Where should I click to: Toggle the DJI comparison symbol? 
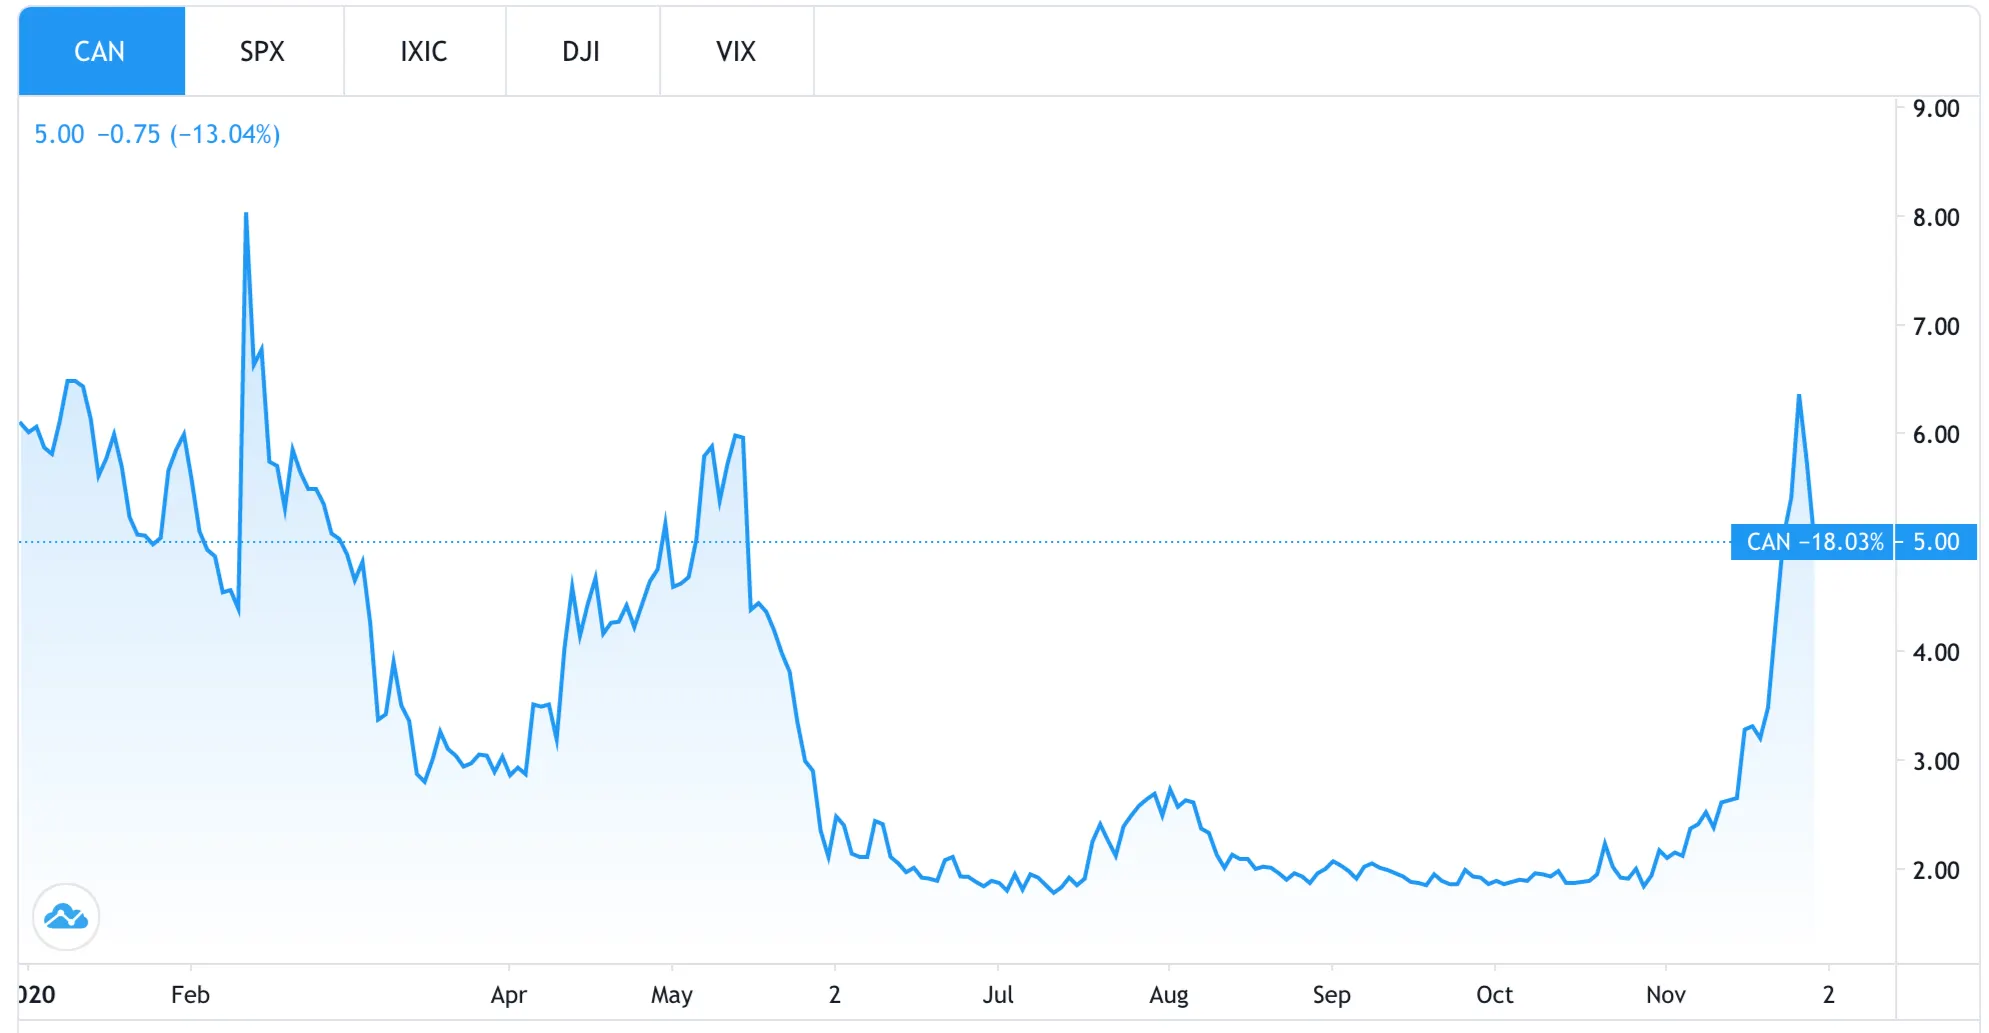tap(583, 51)
